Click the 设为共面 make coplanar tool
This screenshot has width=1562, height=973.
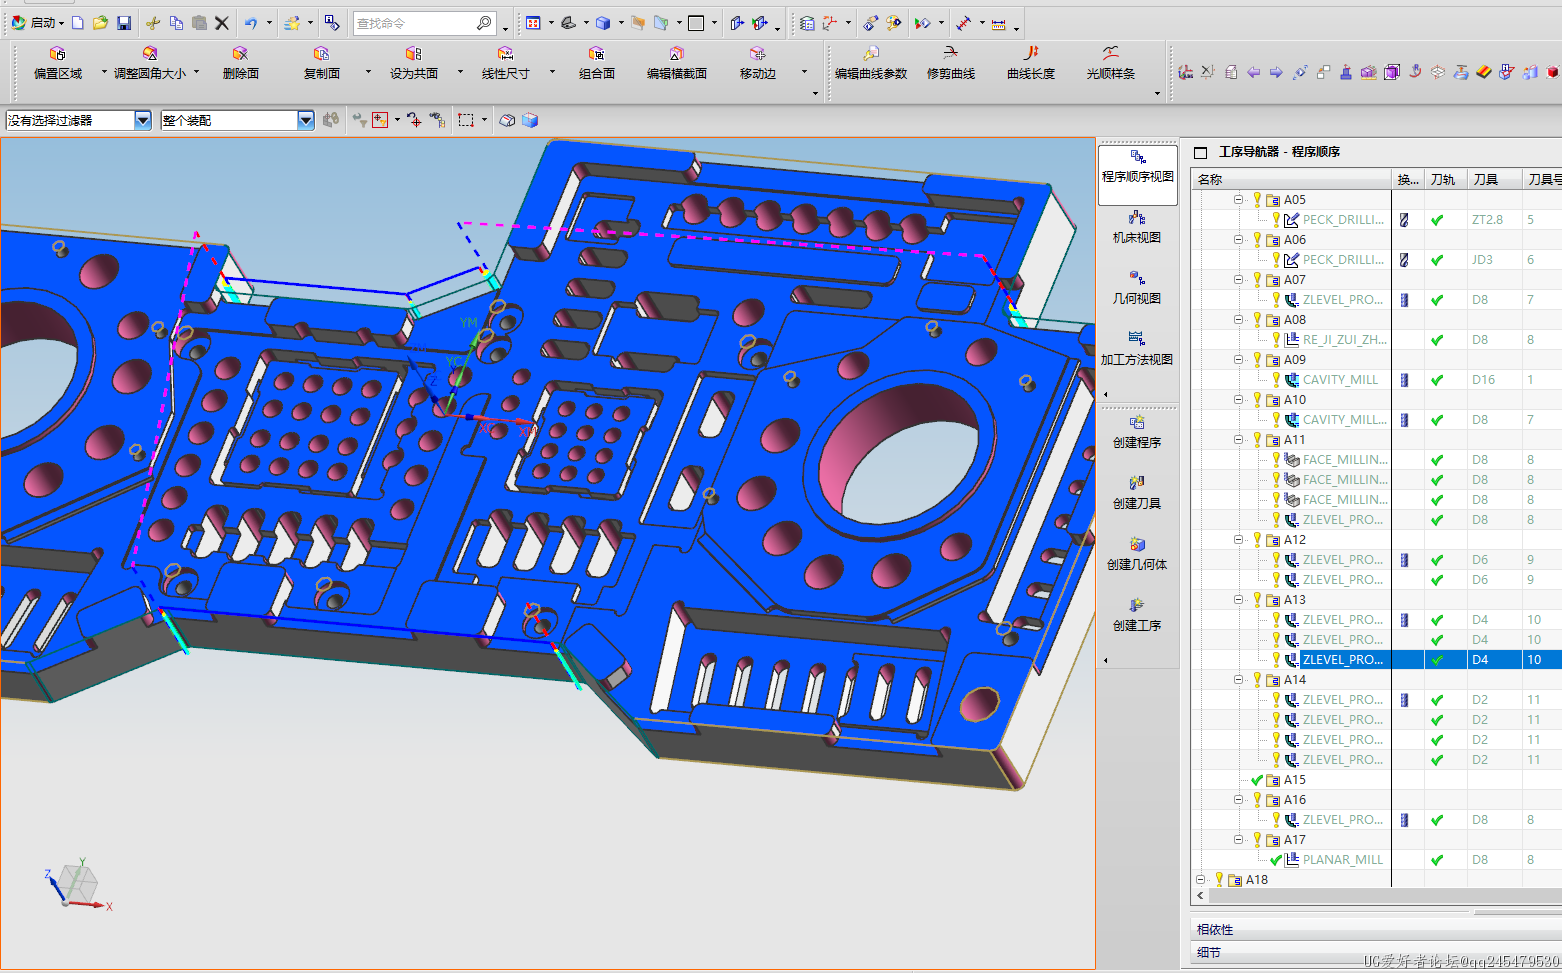[x=414, y=63]
